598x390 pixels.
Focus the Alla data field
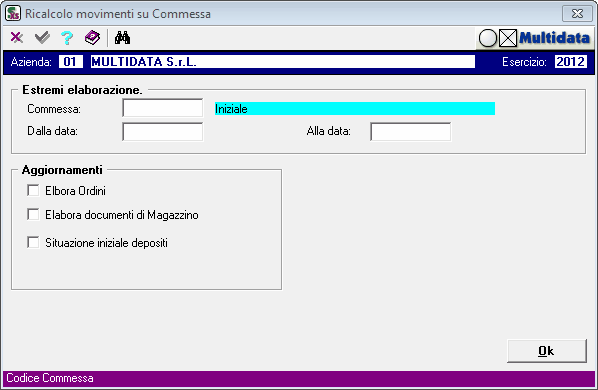(x=411, y=132)
